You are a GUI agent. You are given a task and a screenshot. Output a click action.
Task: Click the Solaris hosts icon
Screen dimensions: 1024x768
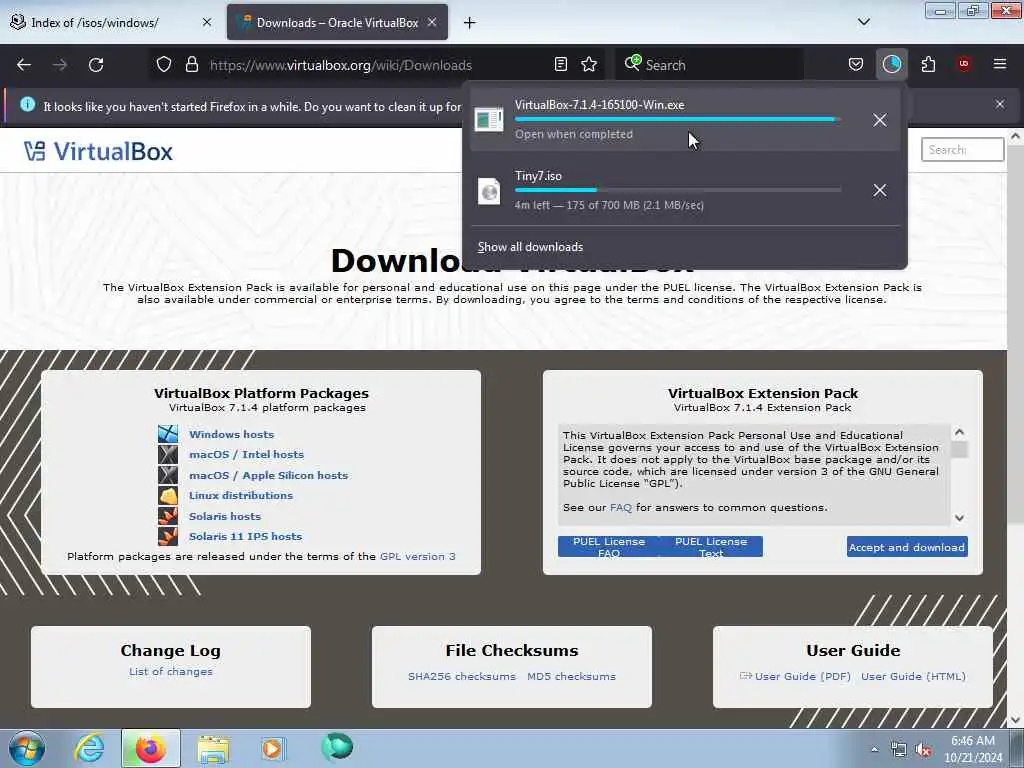pos(168,516)
